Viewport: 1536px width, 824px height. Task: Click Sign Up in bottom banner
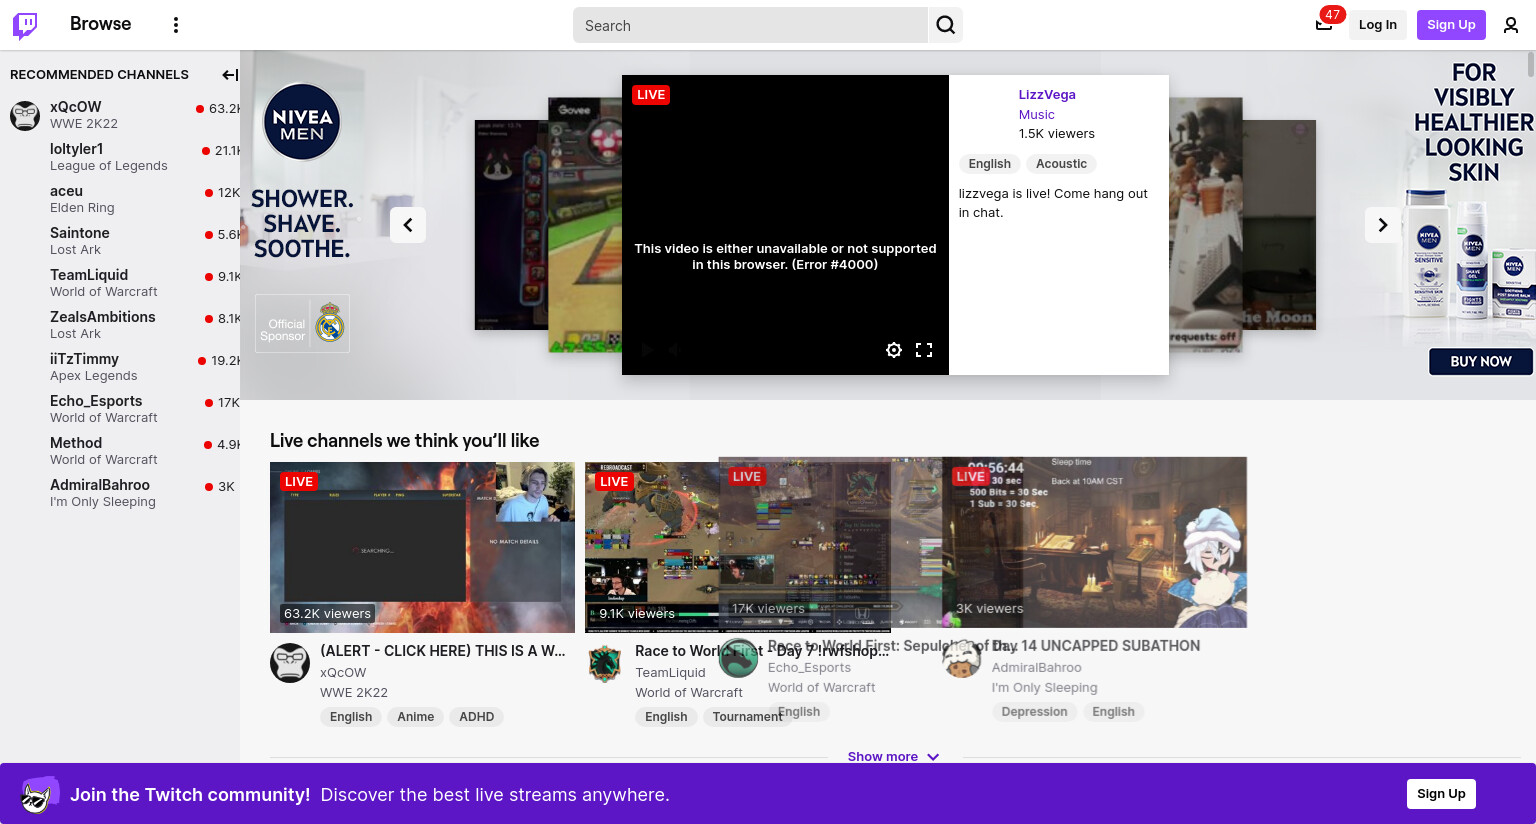(1441, 794)
